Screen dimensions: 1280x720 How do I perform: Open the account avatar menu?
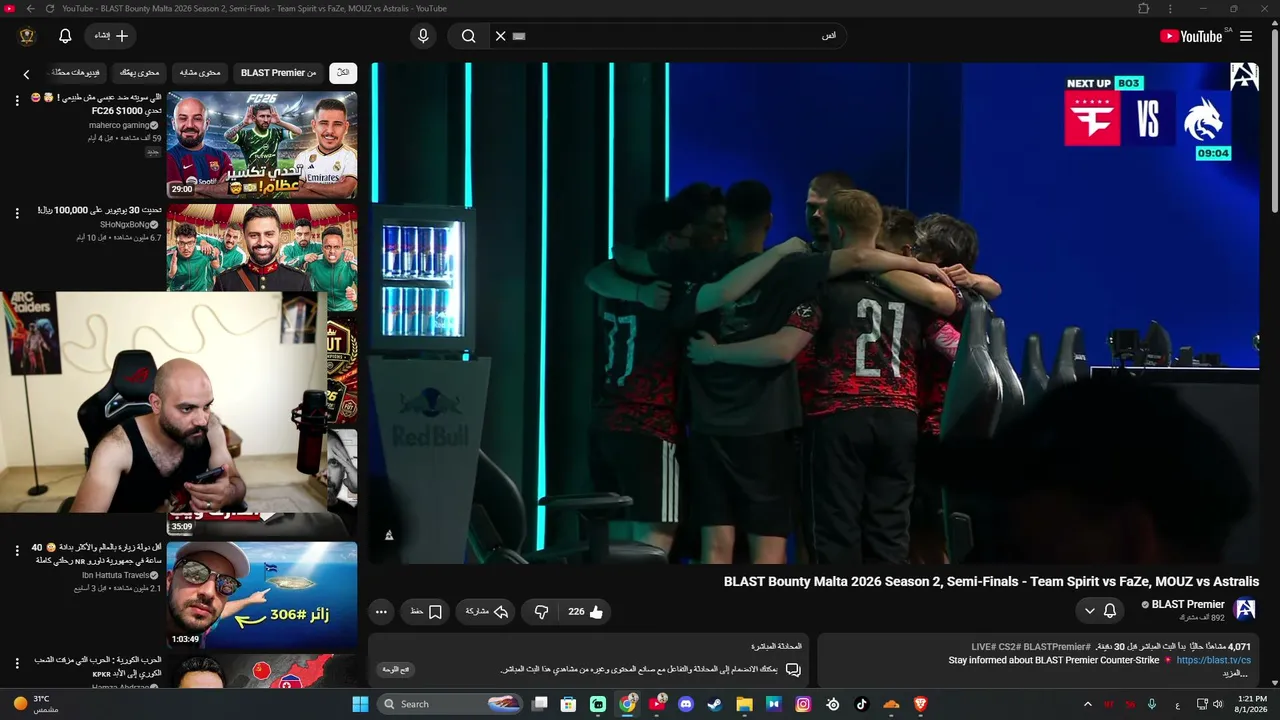coord(27,36)
